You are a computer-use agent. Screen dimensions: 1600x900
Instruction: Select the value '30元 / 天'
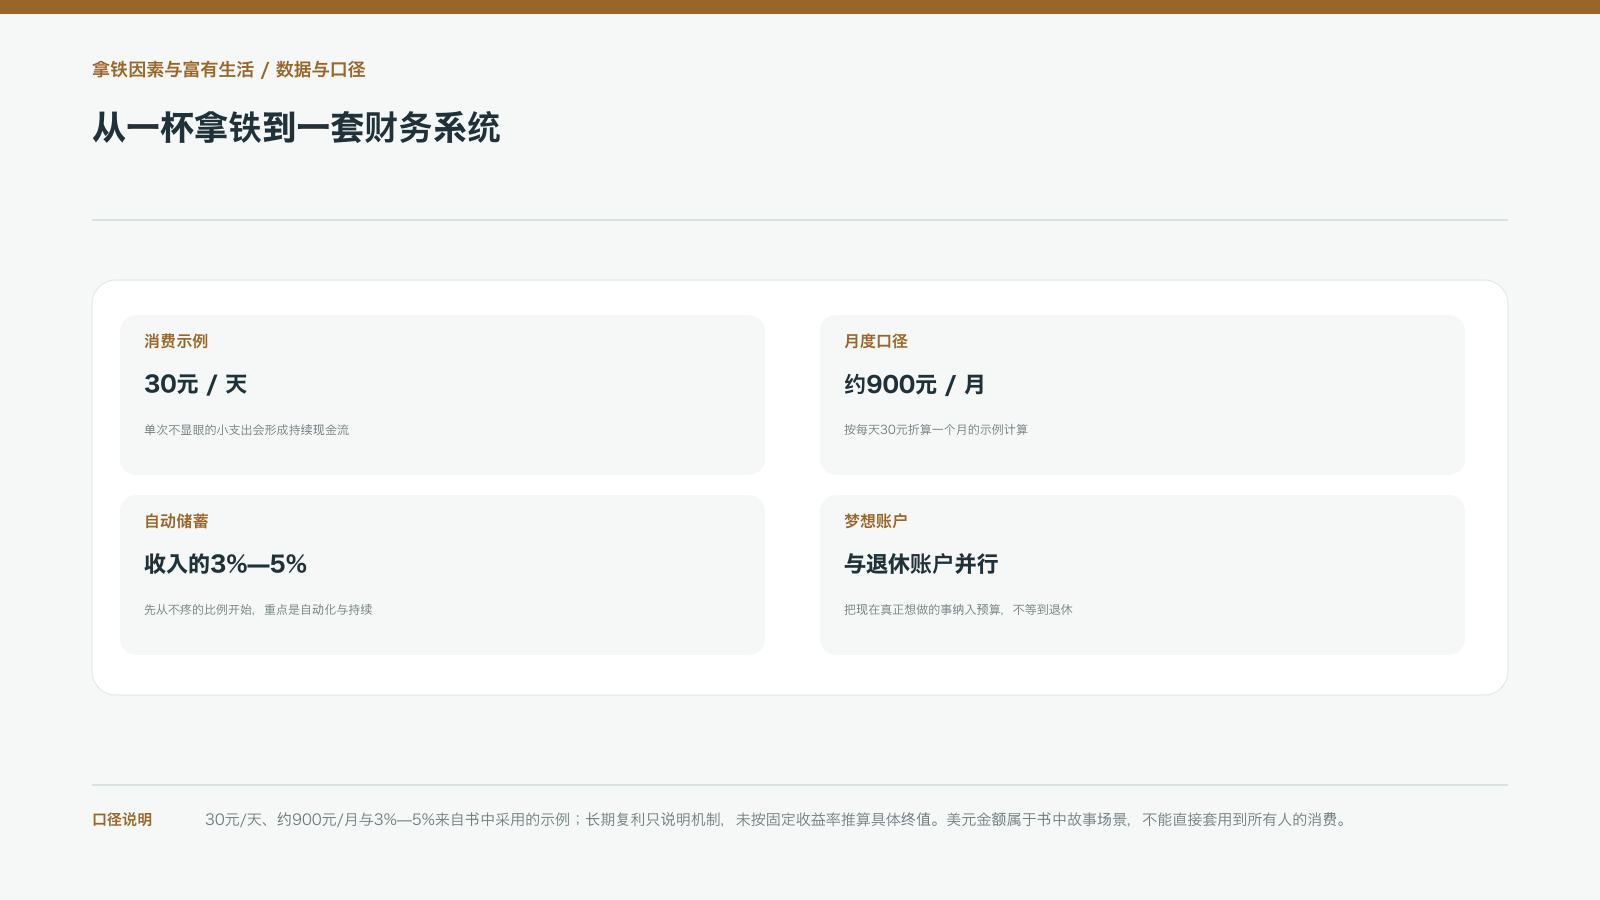pyautogui.click(x=196, y=384)
